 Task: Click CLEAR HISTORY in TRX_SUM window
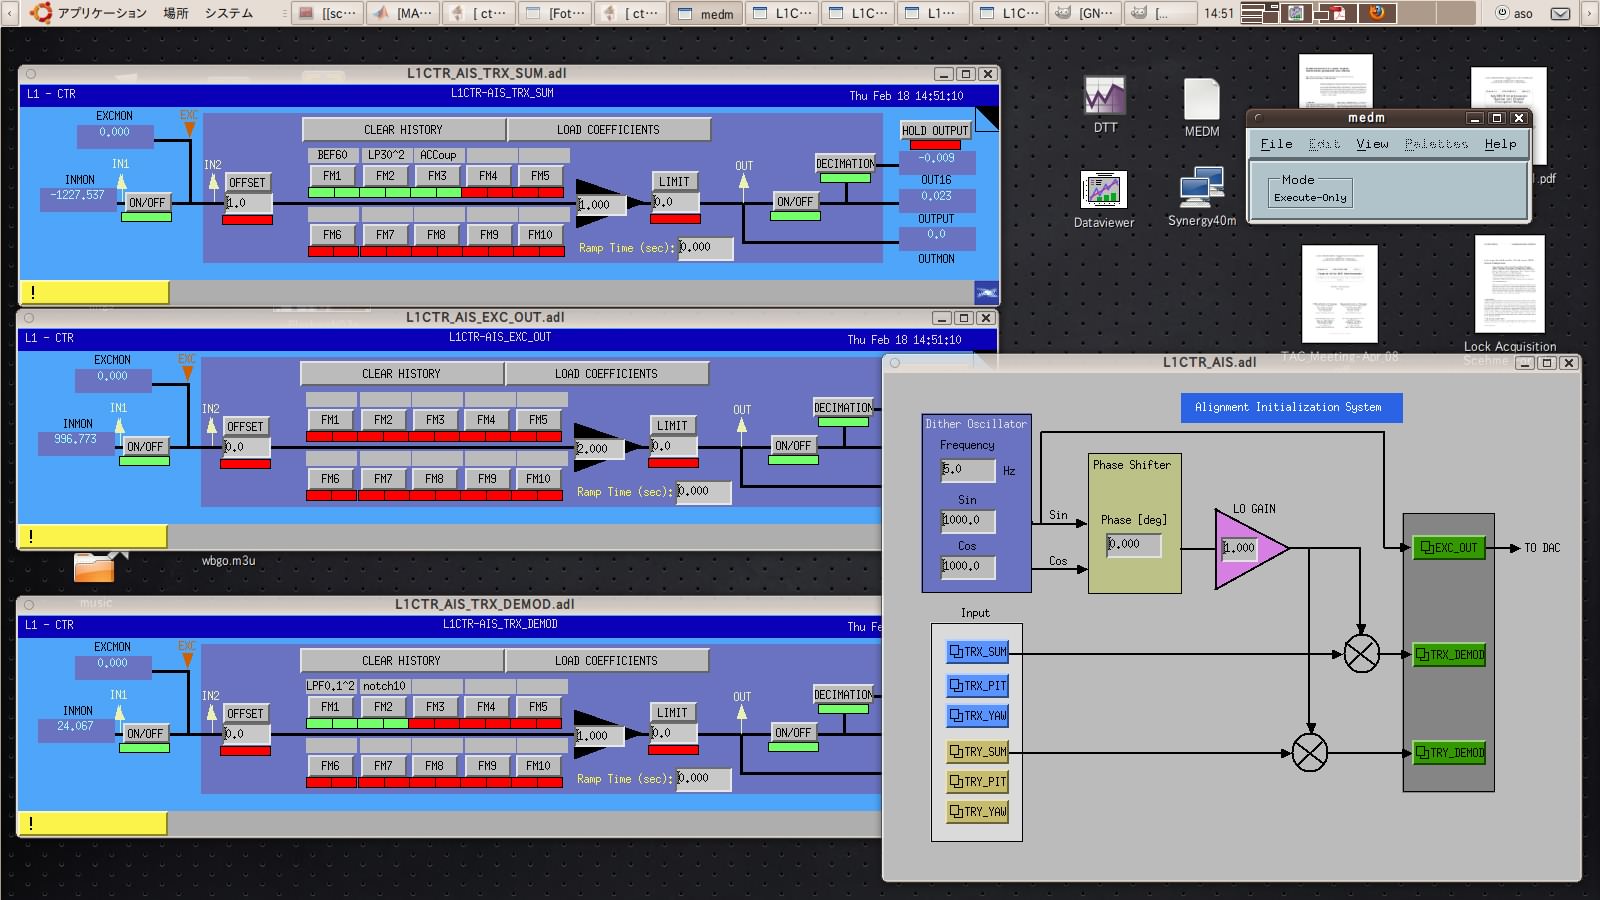click(x=403, y=129)
